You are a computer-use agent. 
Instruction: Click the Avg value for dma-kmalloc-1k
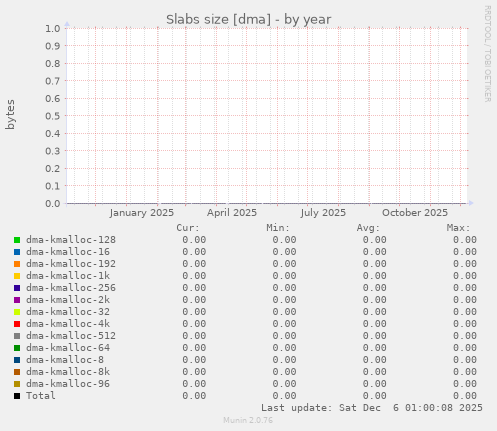coord(375,276)
